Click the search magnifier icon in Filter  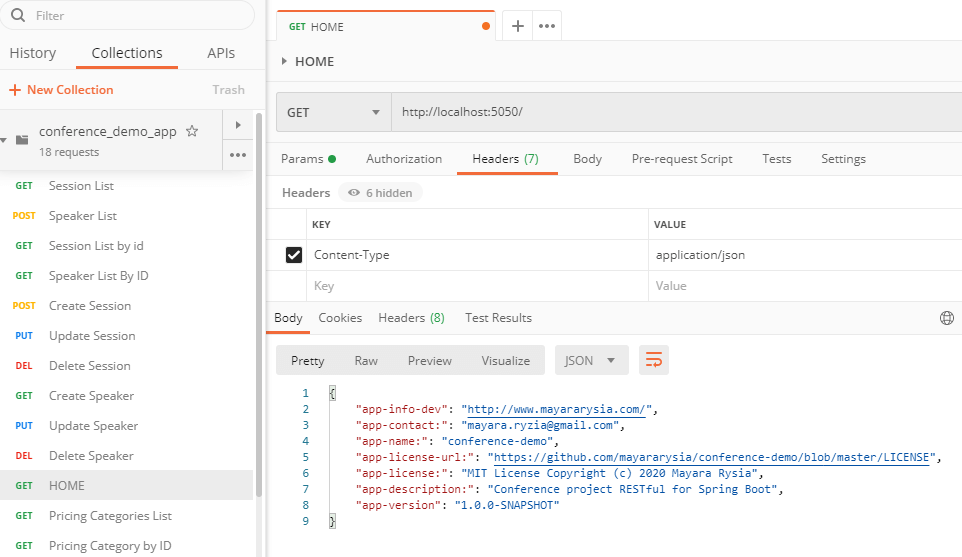tap(18, 15)
